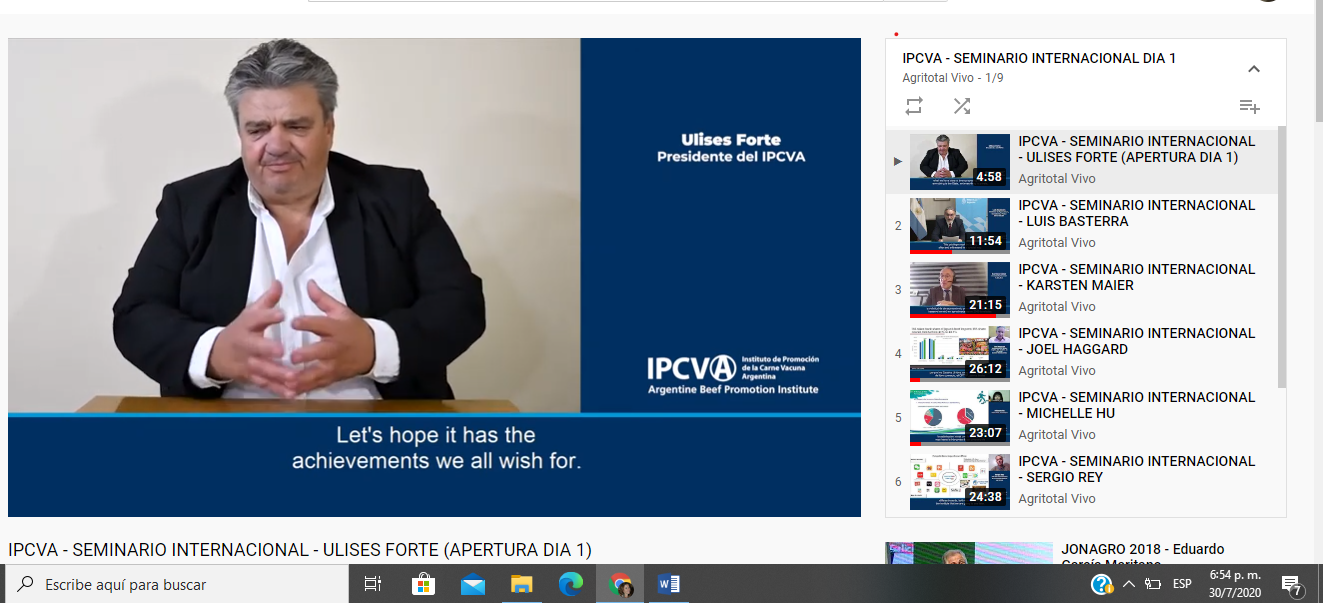Open Microsoft Word from the taskbar
This screenshot has width=1323, height=603.
pyautogui.click(x=669, y=584)
